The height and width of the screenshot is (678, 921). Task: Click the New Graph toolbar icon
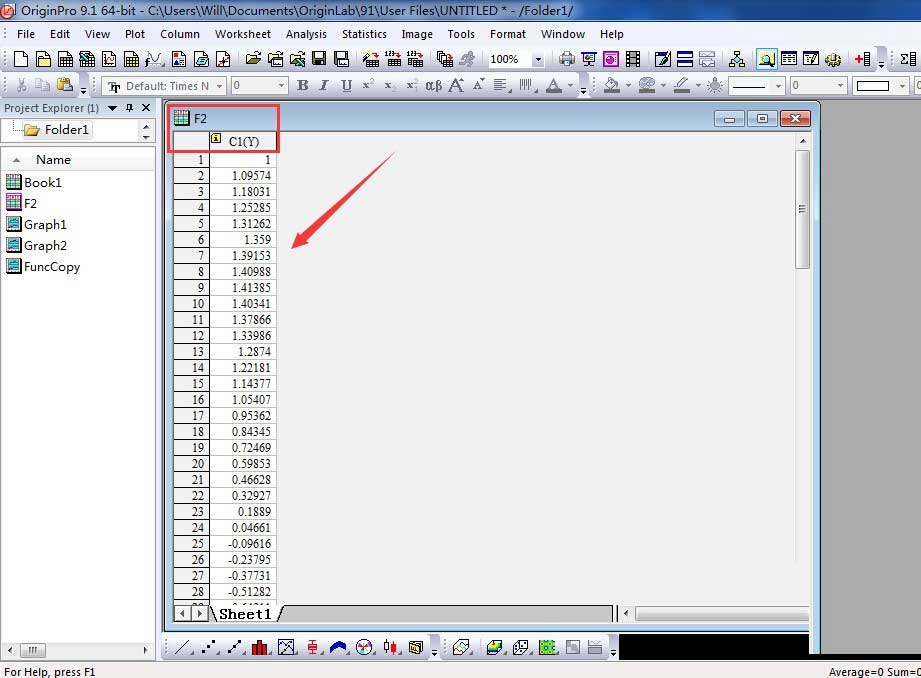(109, 59)
